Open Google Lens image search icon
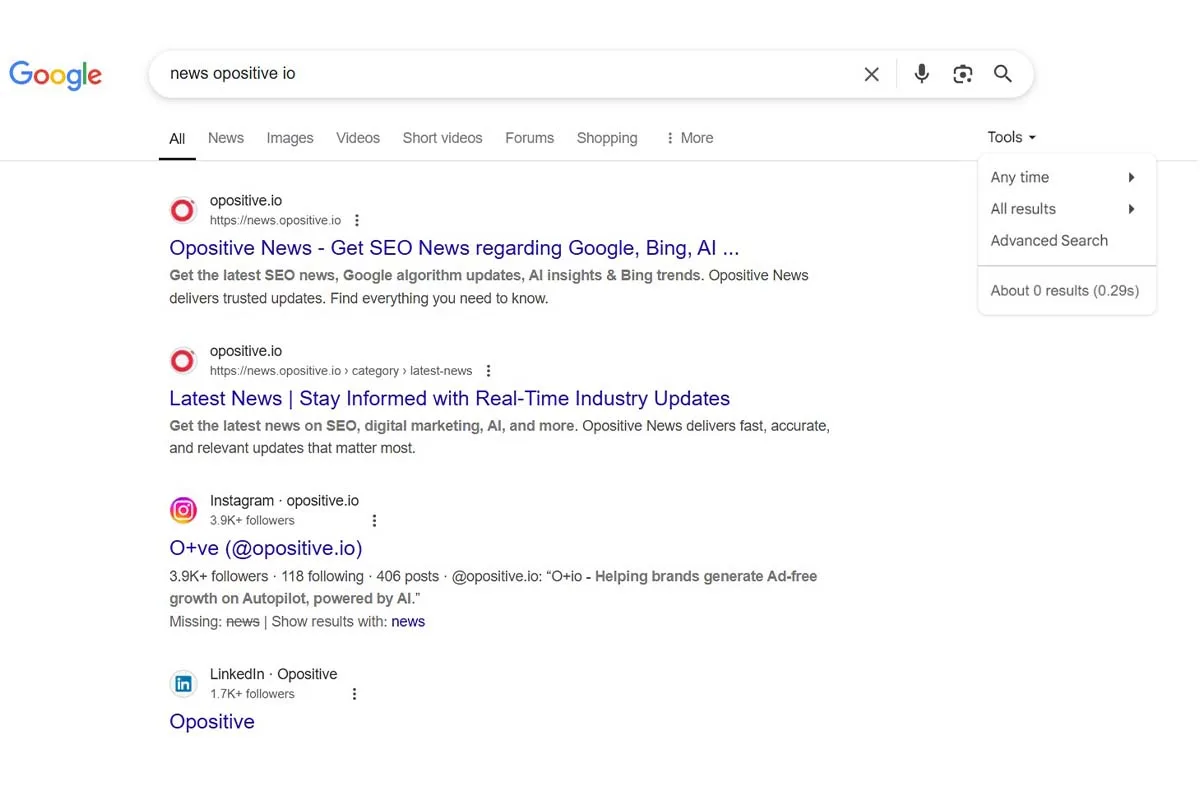This screenshot has height=800, width=1200. (x=962, y=74)
